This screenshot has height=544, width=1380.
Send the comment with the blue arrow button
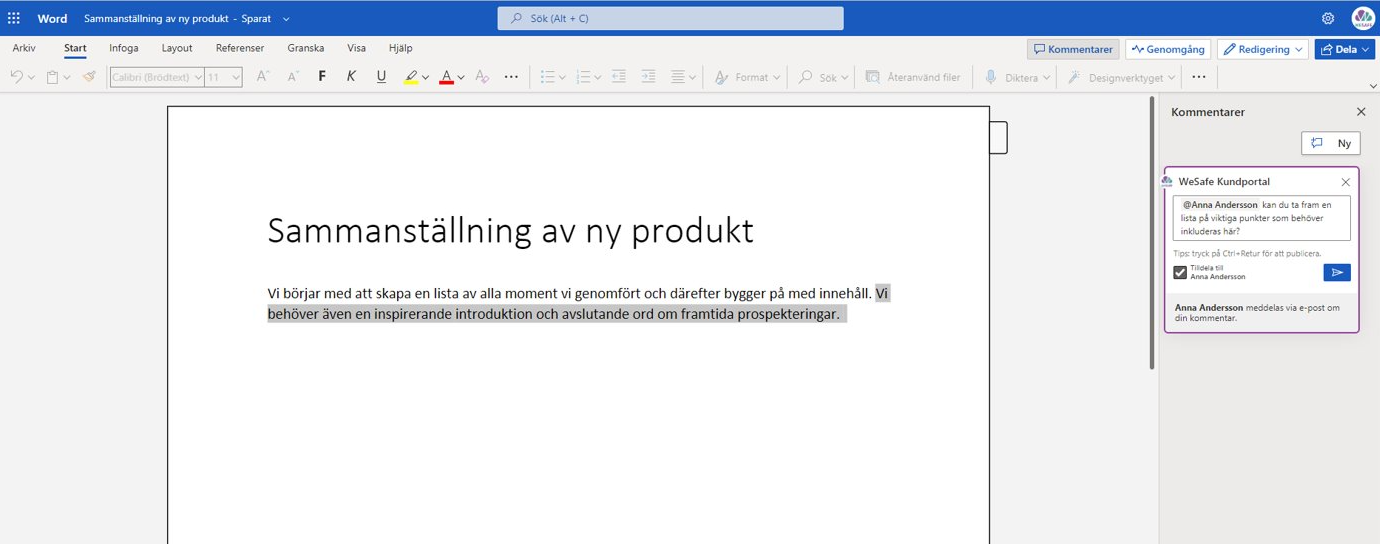(x=1336, y=273)
